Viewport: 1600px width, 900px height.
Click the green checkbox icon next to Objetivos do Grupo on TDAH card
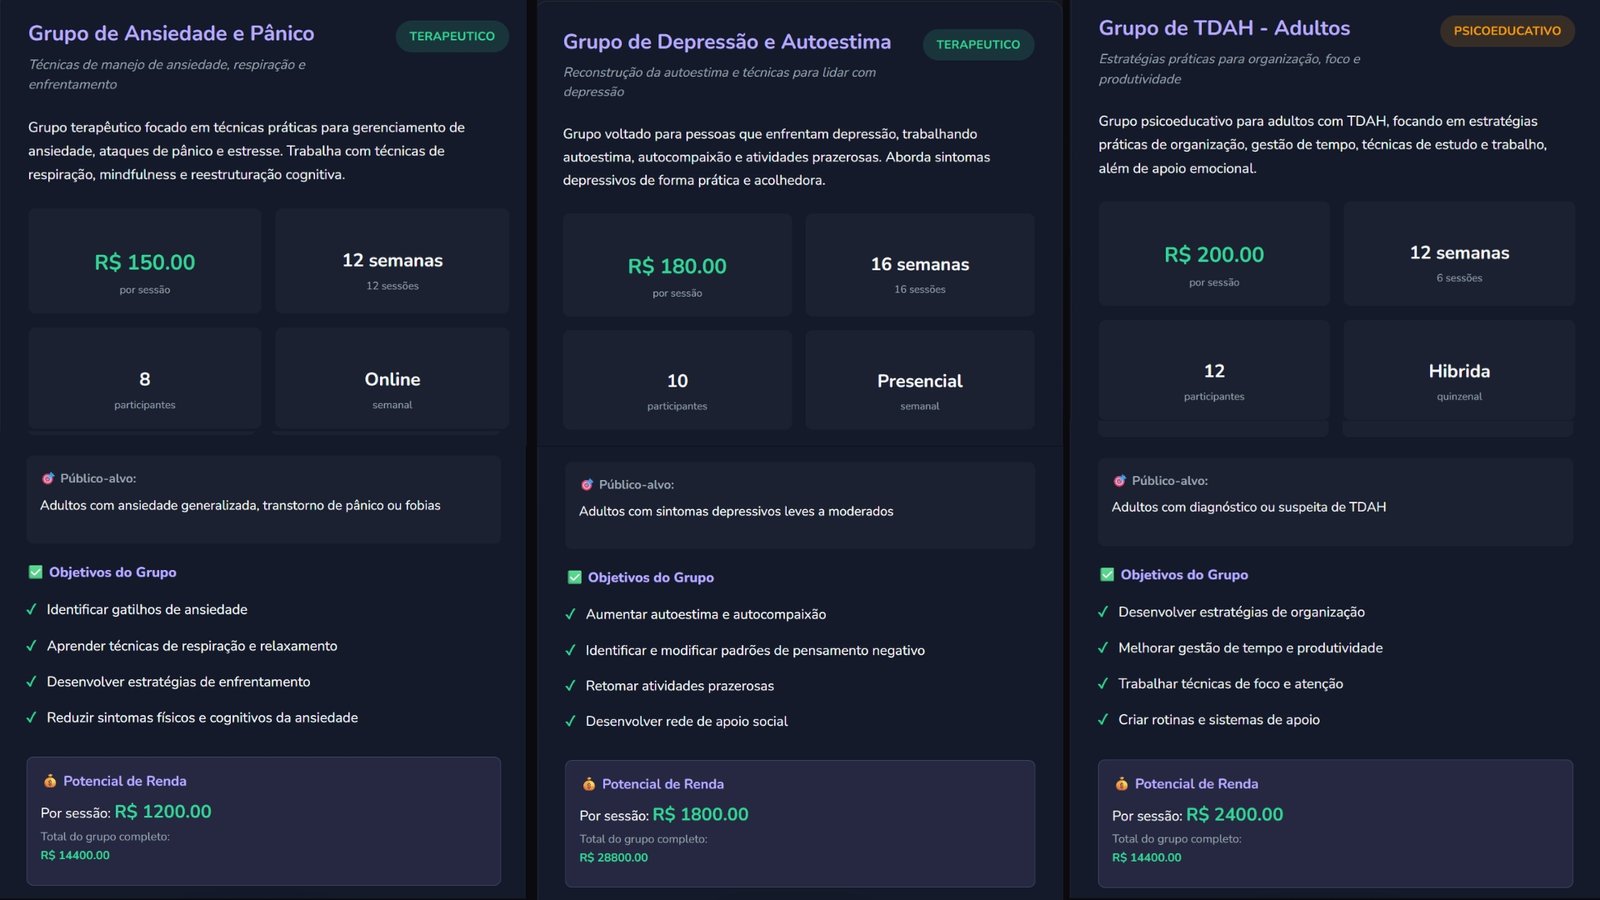[1106, 574]
